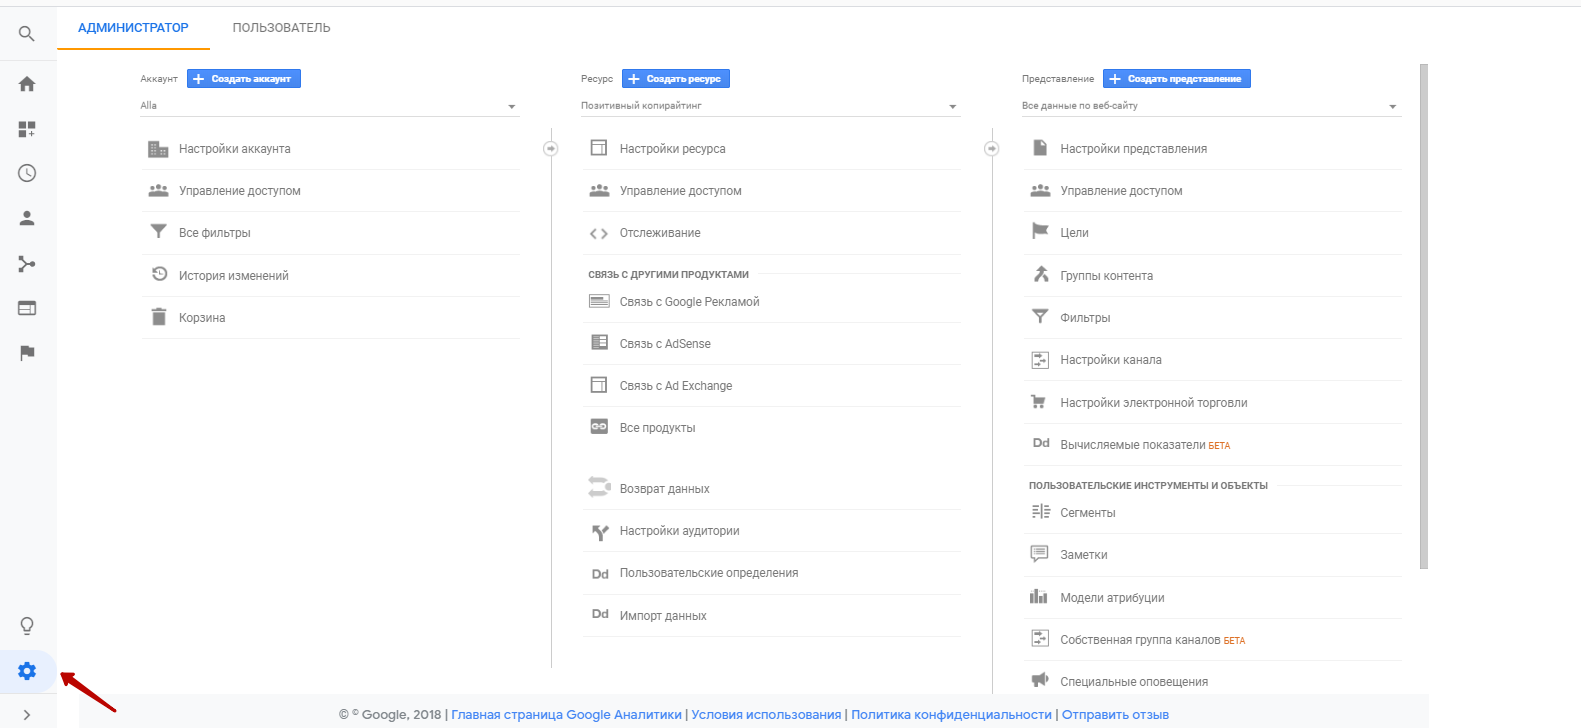The width and height of the screenshot is (1581, 728).
Task: Open the Discover lightbulb icon
Action: (x=27, y=626)
